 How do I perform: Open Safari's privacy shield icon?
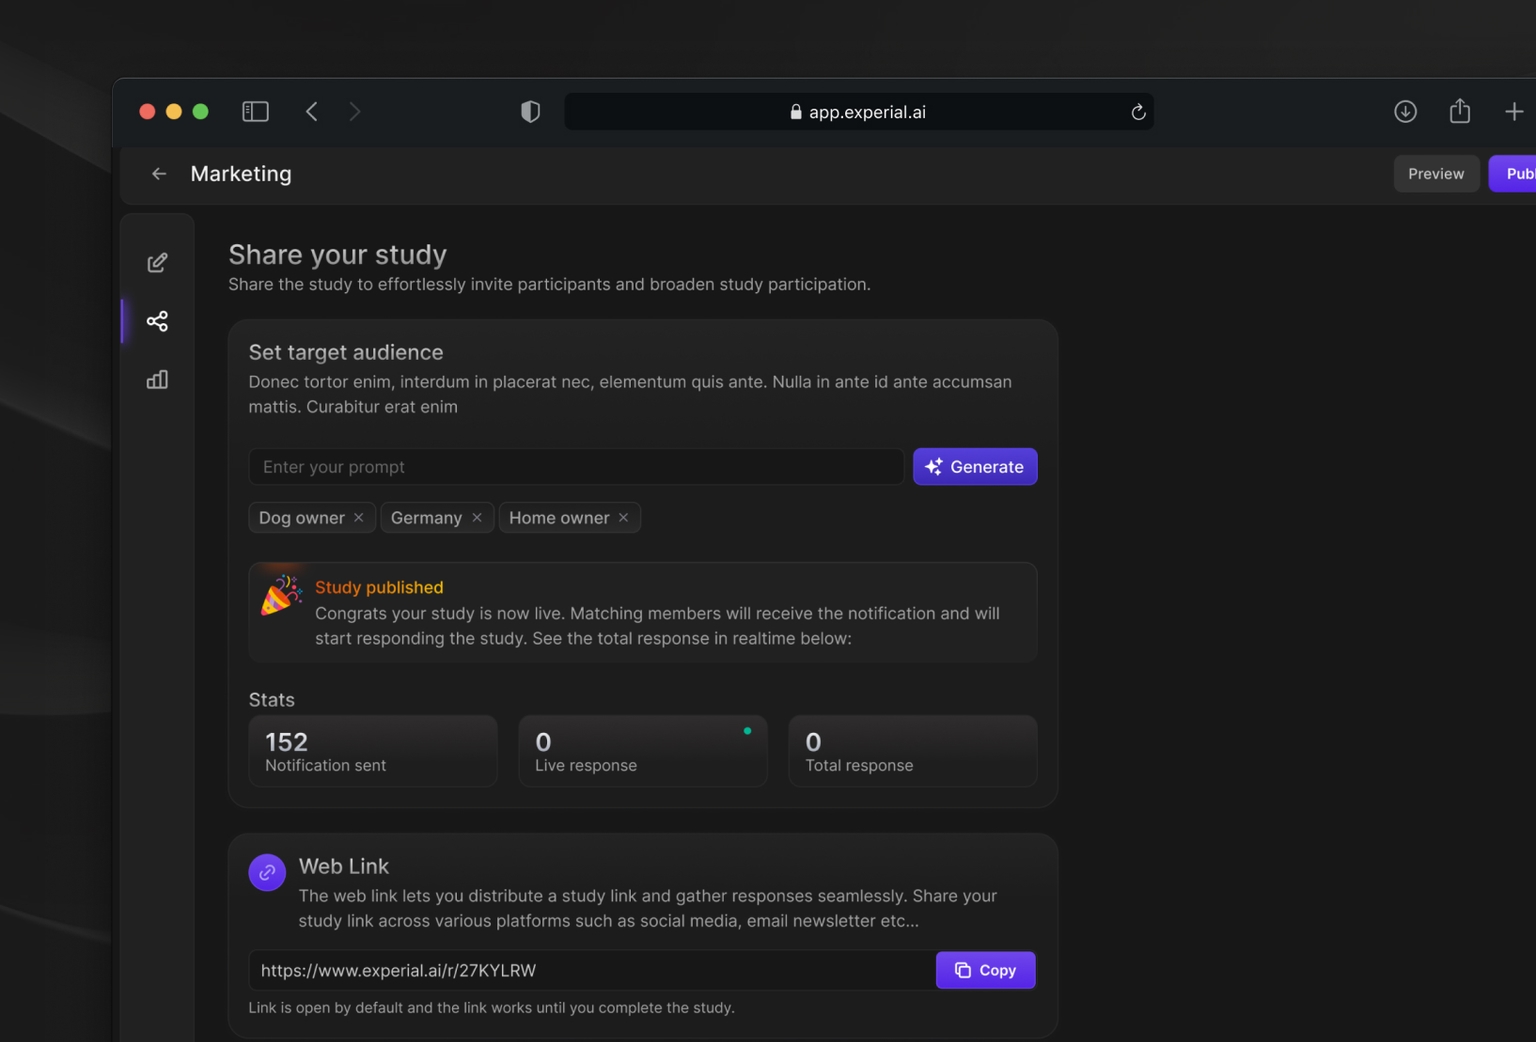[x=530, y=111]
